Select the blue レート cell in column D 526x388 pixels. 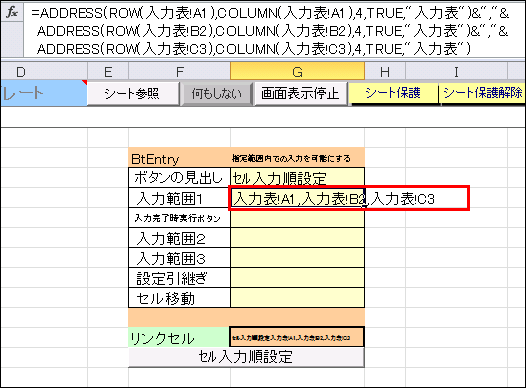point(44,93)
